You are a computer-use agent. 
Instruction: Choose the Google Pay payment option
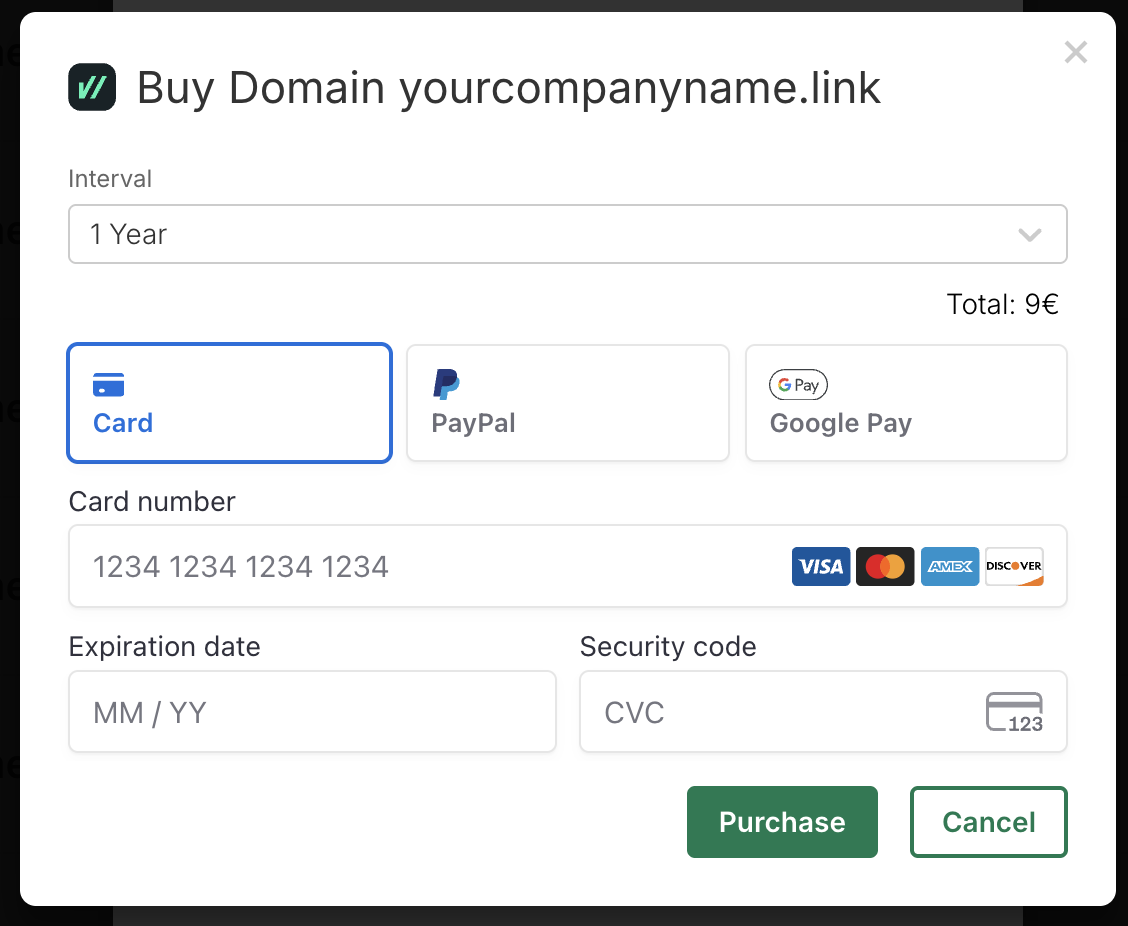[x=905, y=403]
